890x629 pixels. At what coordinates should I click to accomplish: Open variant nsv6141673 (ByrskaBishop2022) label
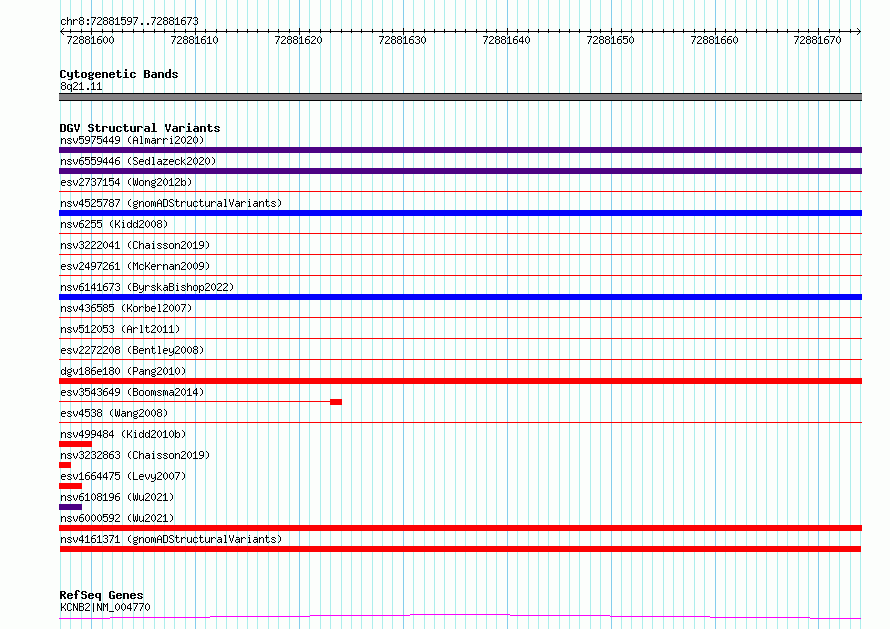(x=147, y=287)
